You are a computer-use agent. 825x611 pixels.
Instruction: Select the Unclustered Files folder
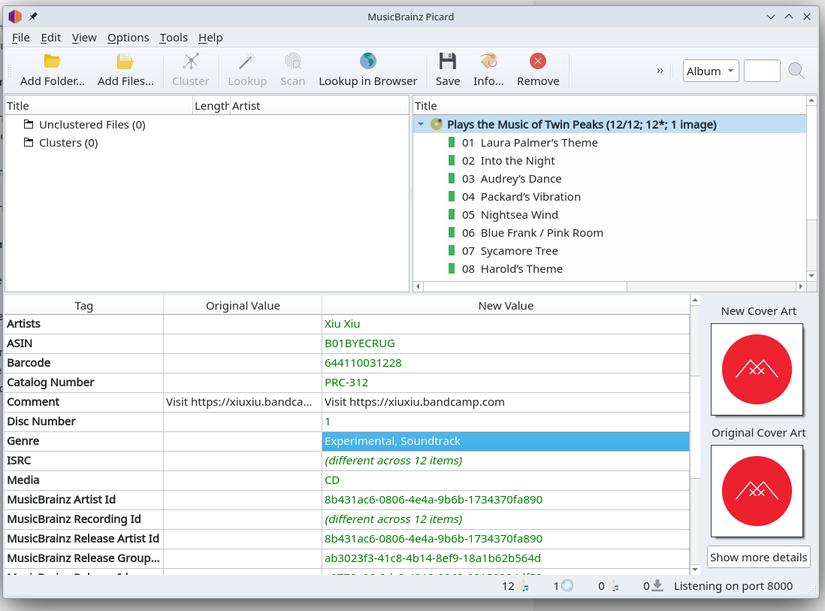[92, 125]
